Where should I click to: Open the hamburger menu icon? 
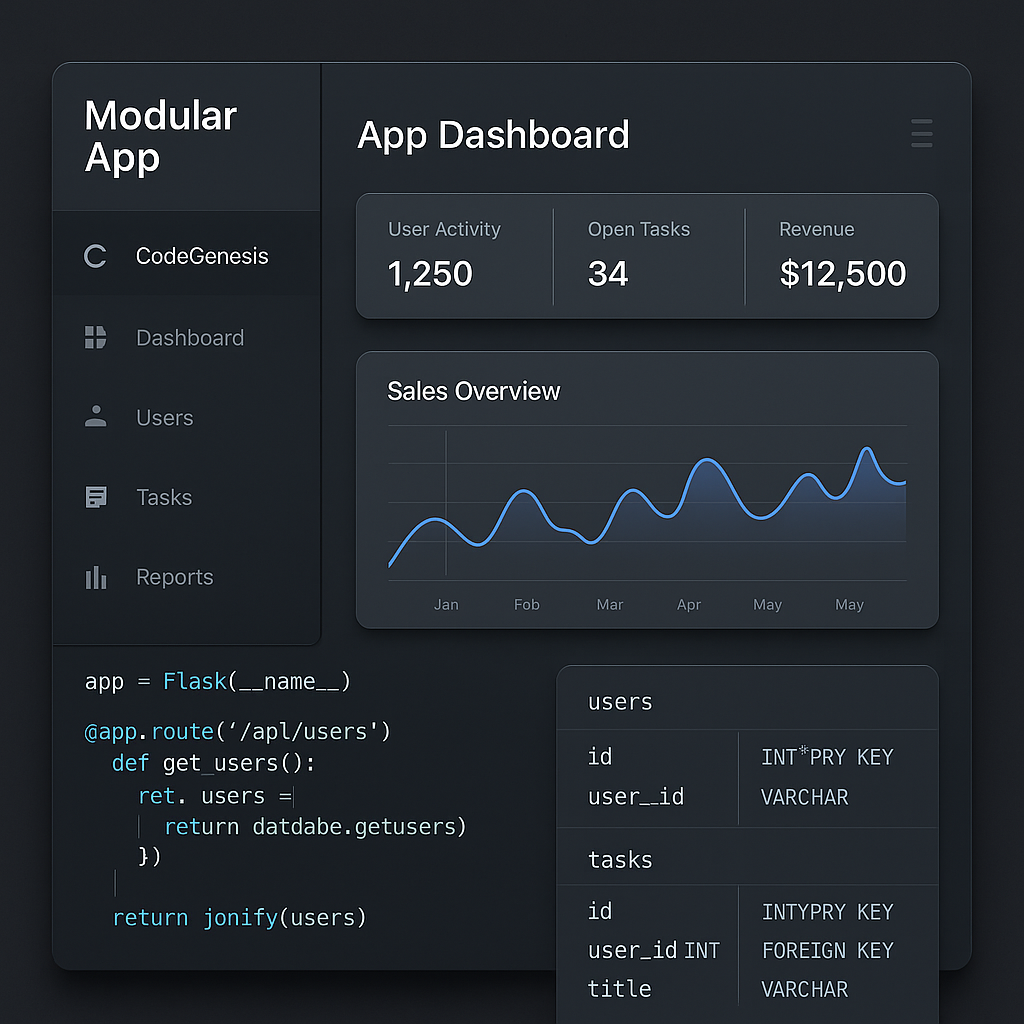[x=921, y=133]
